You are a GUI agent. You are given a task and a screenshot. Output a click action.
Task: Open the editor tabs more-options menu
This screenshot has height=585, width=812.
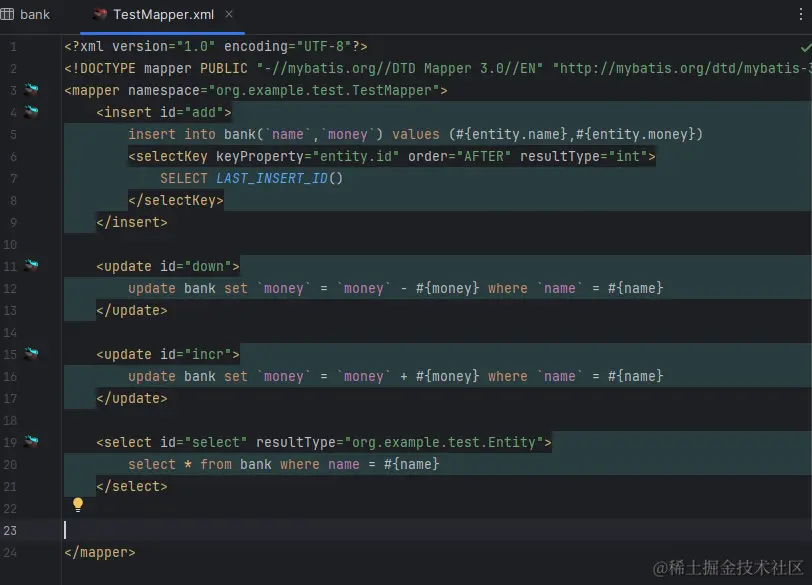pyautogui.click(x=801, y=14)
